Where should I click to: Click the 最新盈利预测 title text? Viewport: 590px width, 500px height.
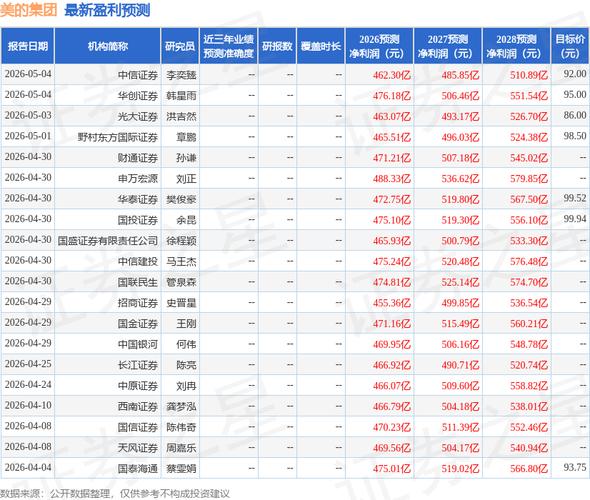click(107, 10)
